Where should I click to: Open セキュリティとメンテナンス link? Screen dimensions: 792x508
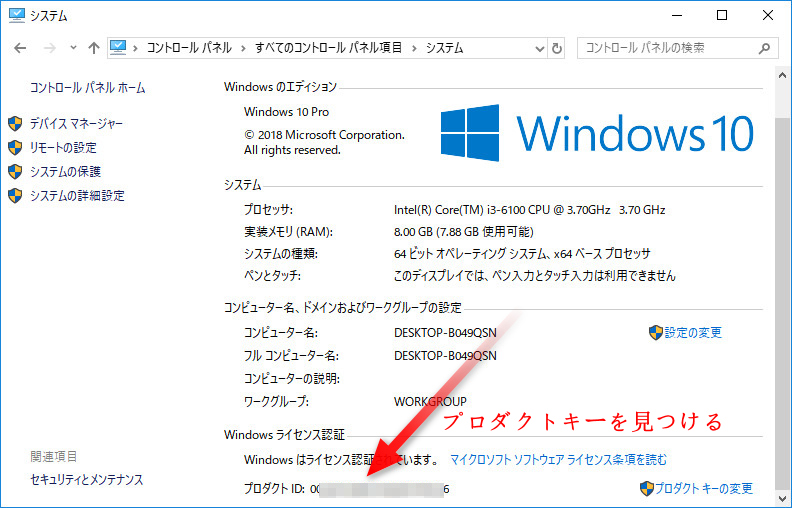86,479
